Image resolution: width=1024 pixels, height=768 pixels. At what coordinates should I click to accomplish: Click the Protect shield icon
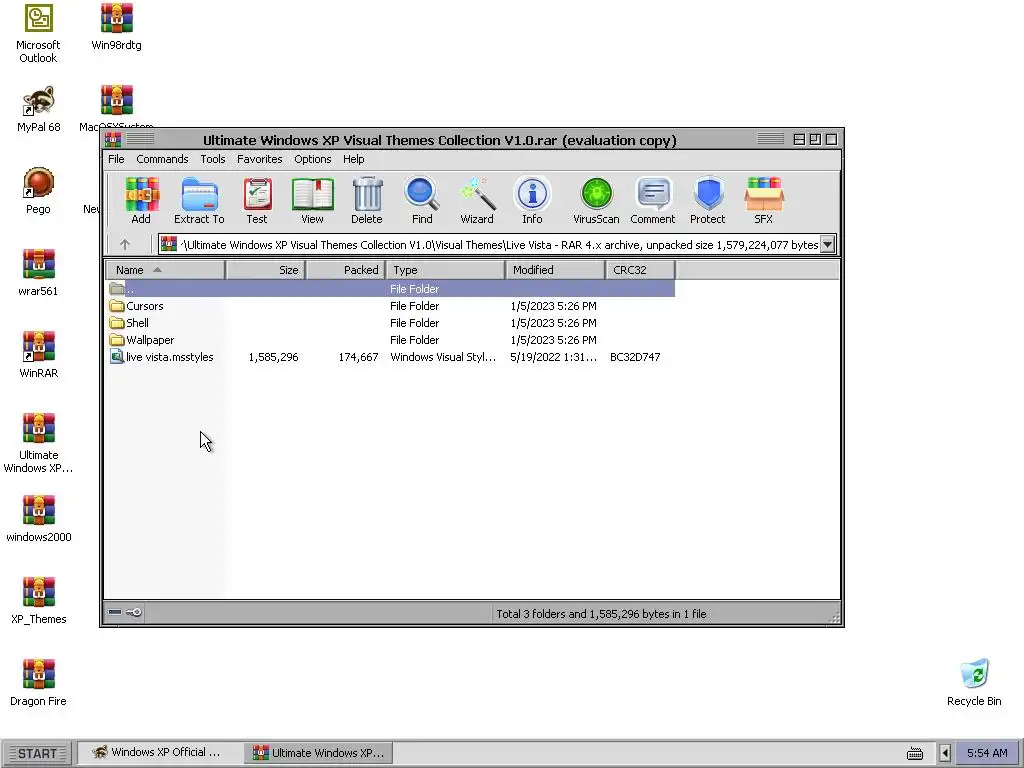[708, 200]
